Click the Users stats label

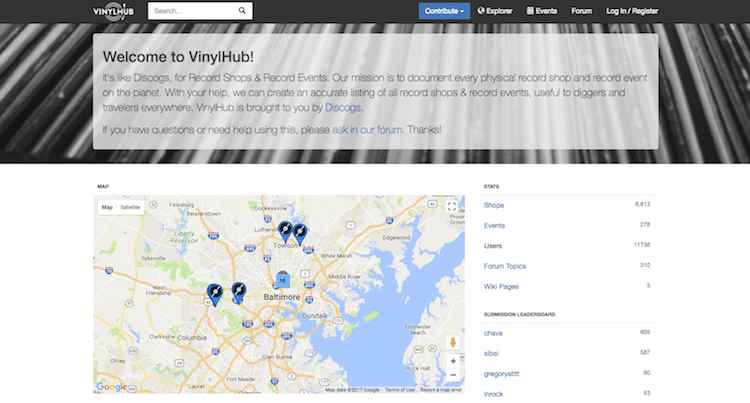(493, 246)
